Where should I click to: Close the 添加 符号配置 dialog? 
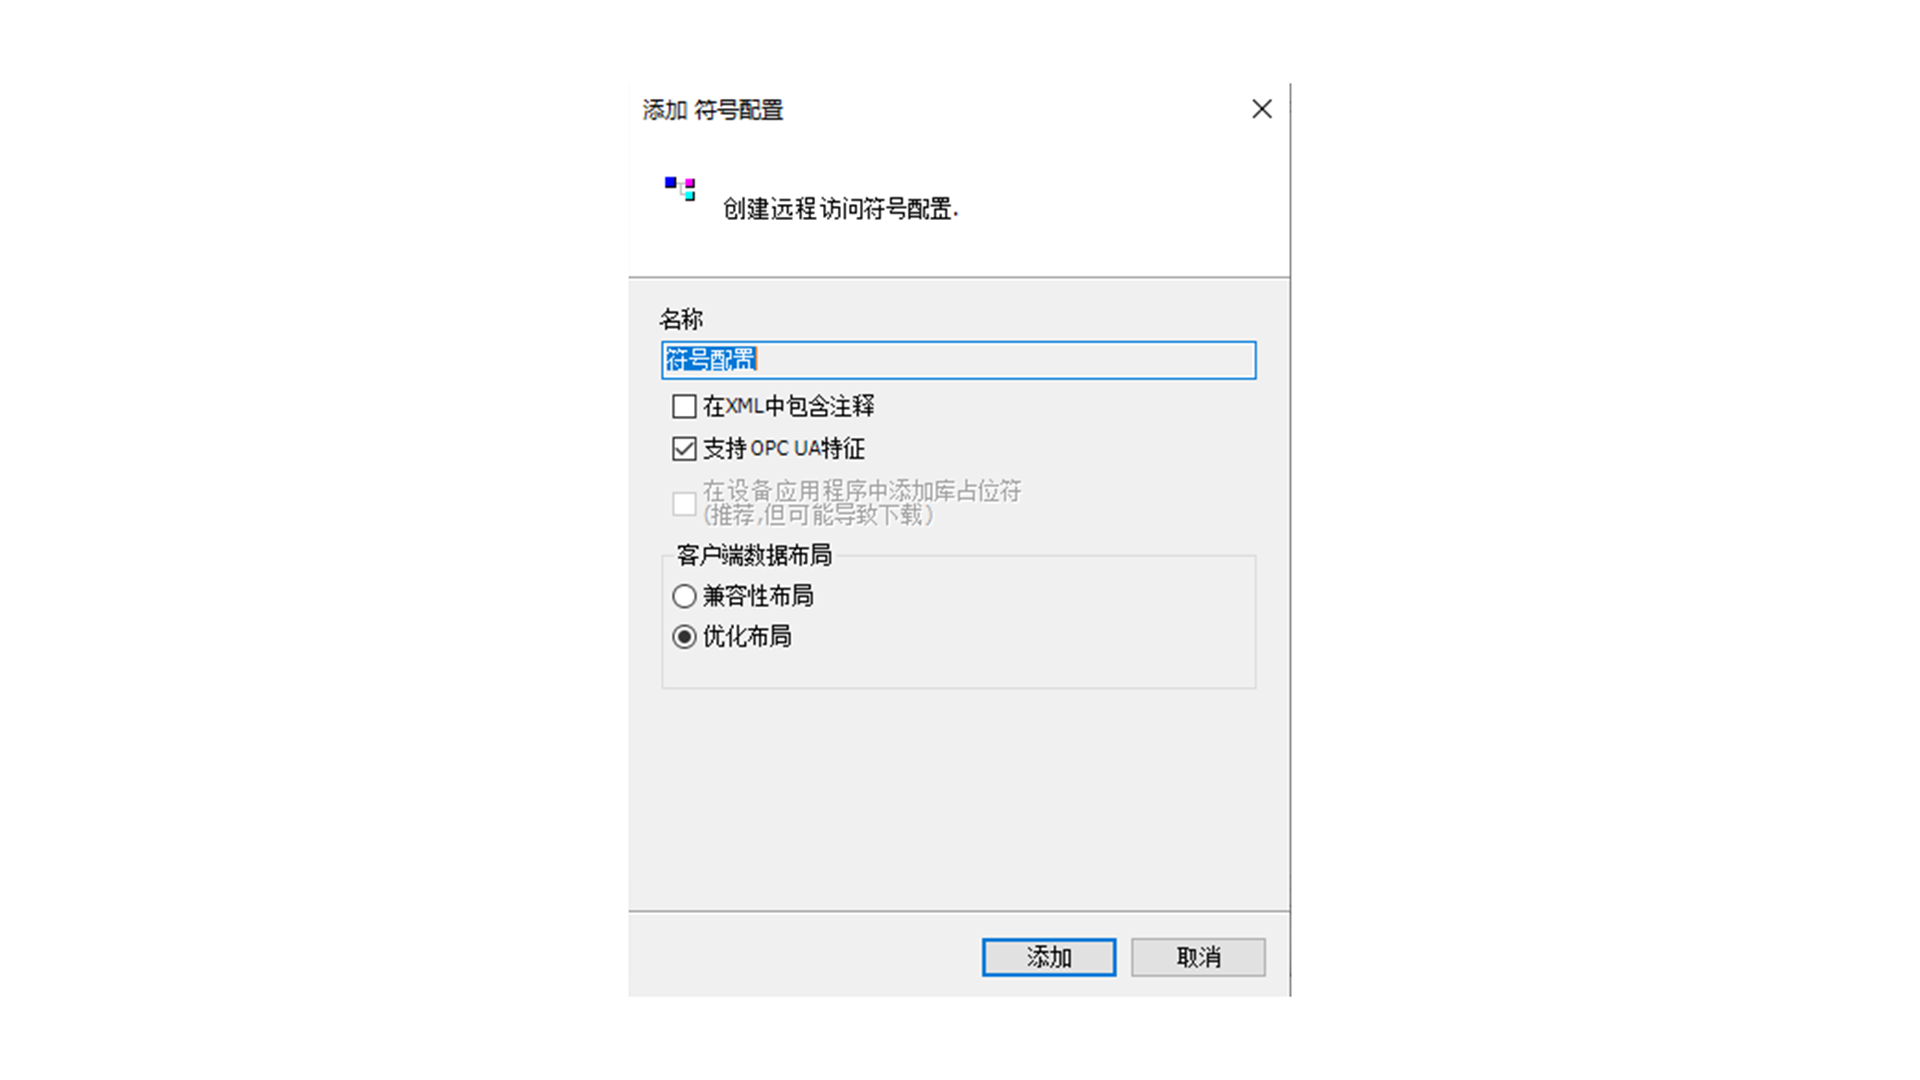coord(1261,109)
